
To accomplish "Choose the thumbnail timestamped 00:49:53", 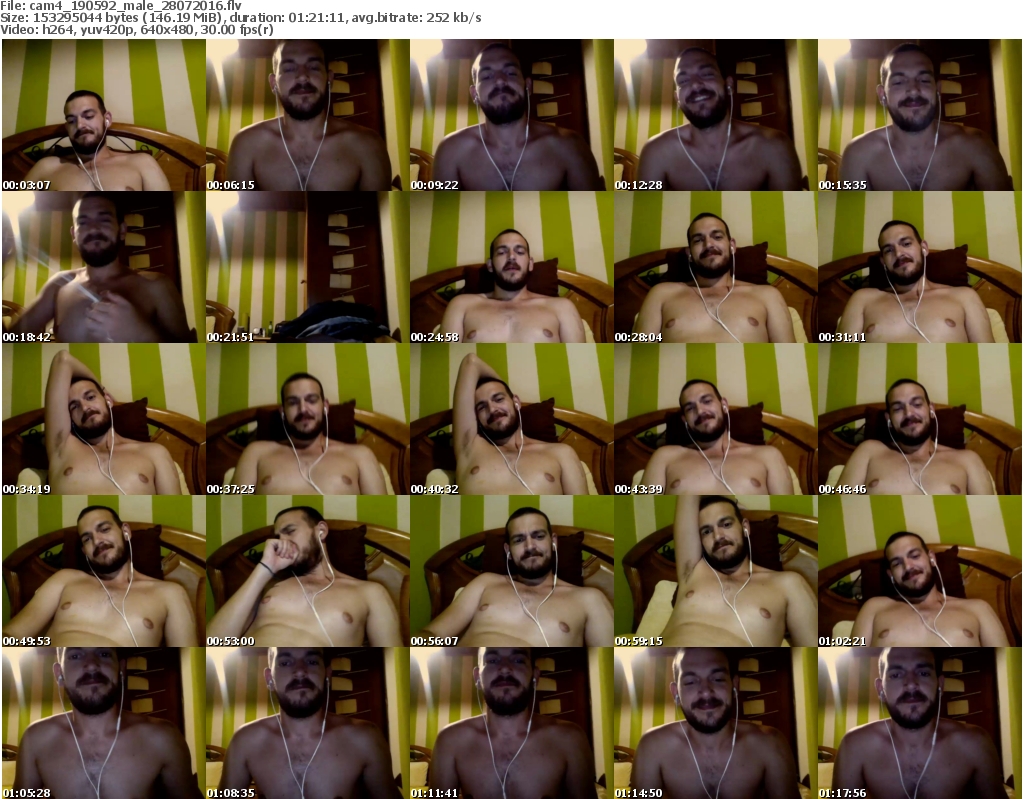I will [x=104, y=571].
